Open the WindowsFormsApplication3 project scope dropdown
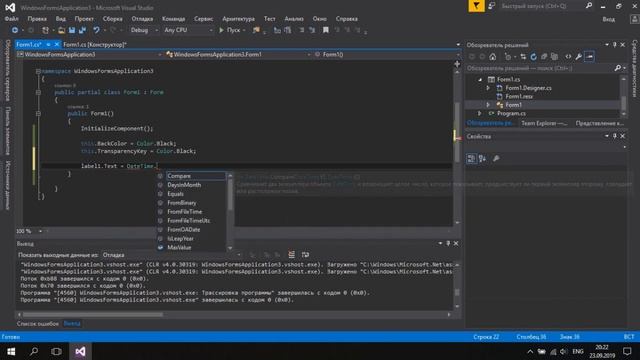The width and height of the screenshot is (640, 360). (89, 54)
